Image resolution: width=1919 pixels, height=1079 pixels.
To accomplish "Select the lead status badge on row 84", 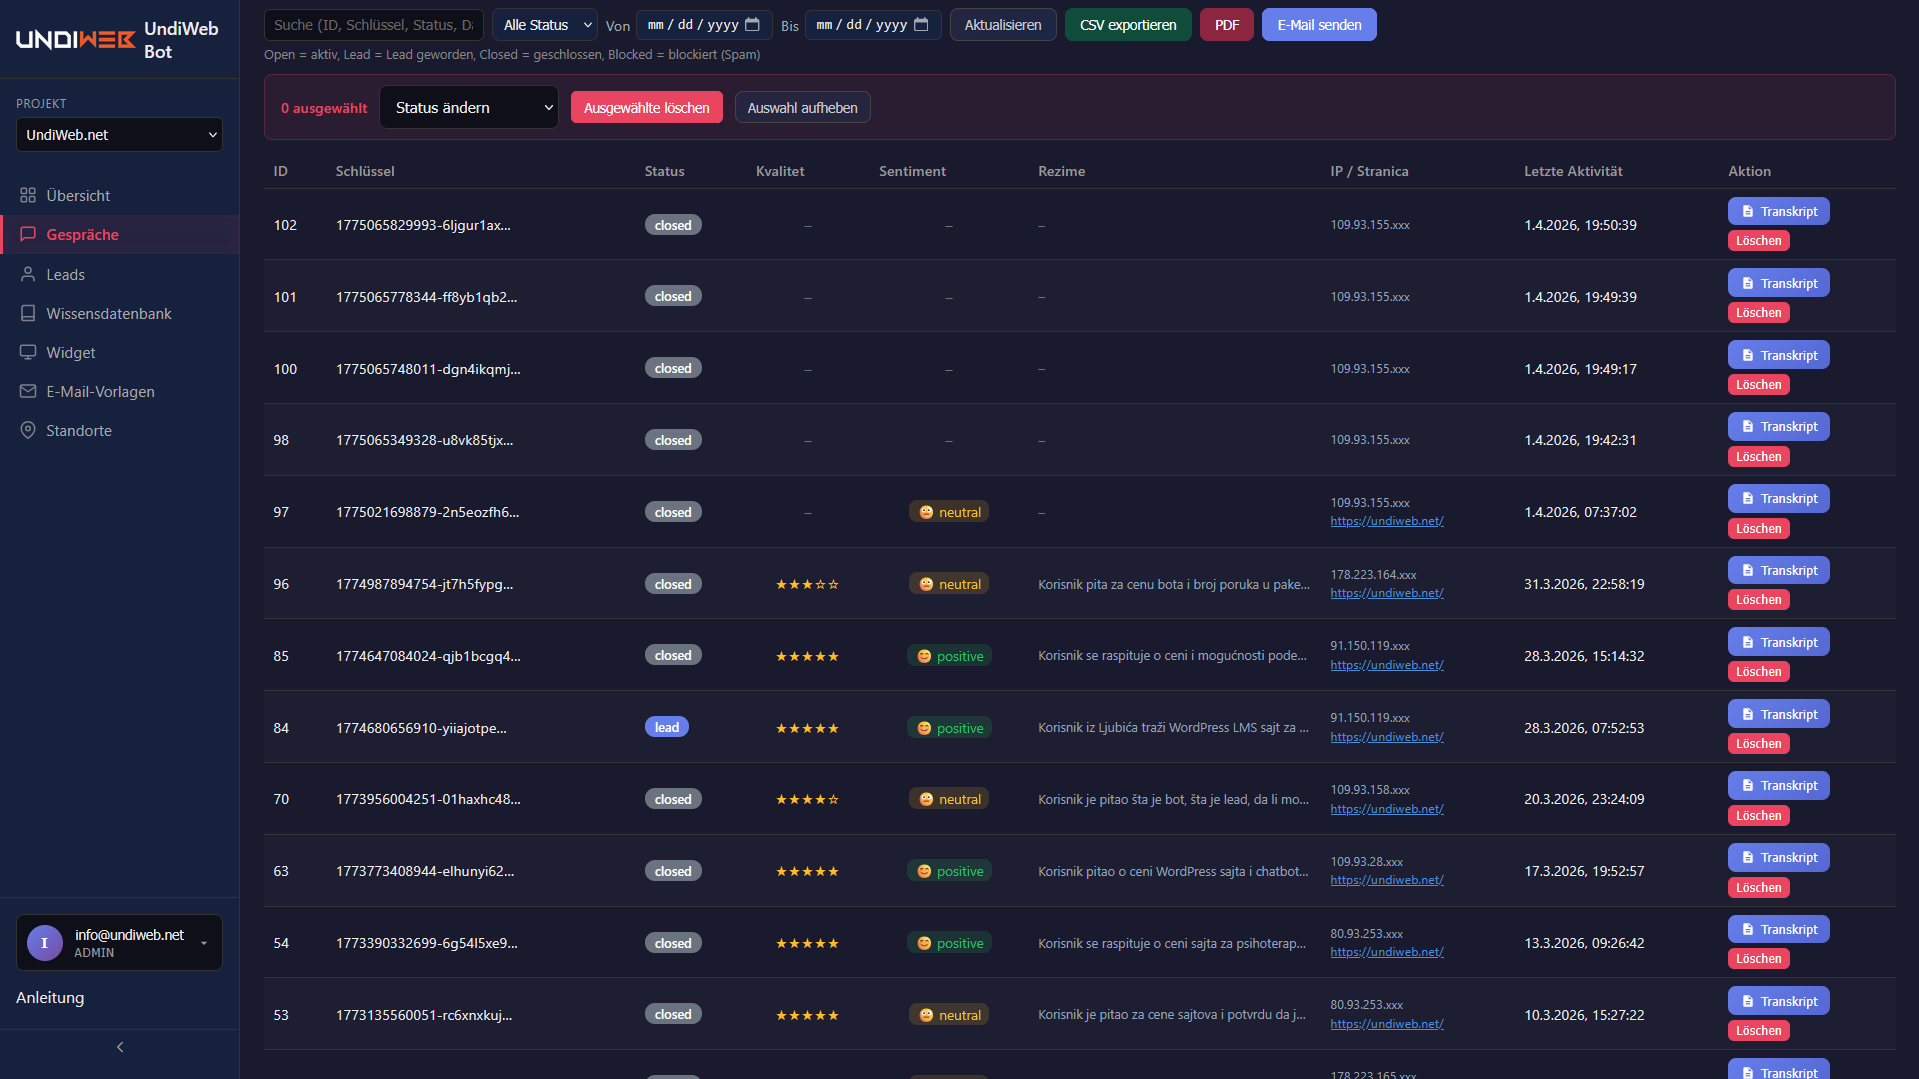I will click(x=666, y=727).
